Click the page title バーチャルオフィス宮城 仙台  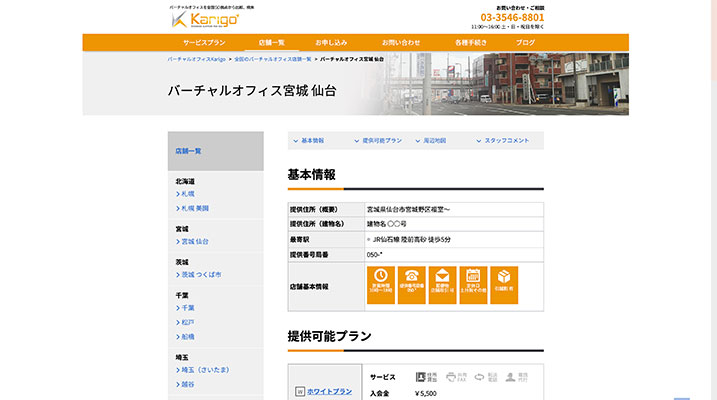pyautogui.click(x=252, y=91)
